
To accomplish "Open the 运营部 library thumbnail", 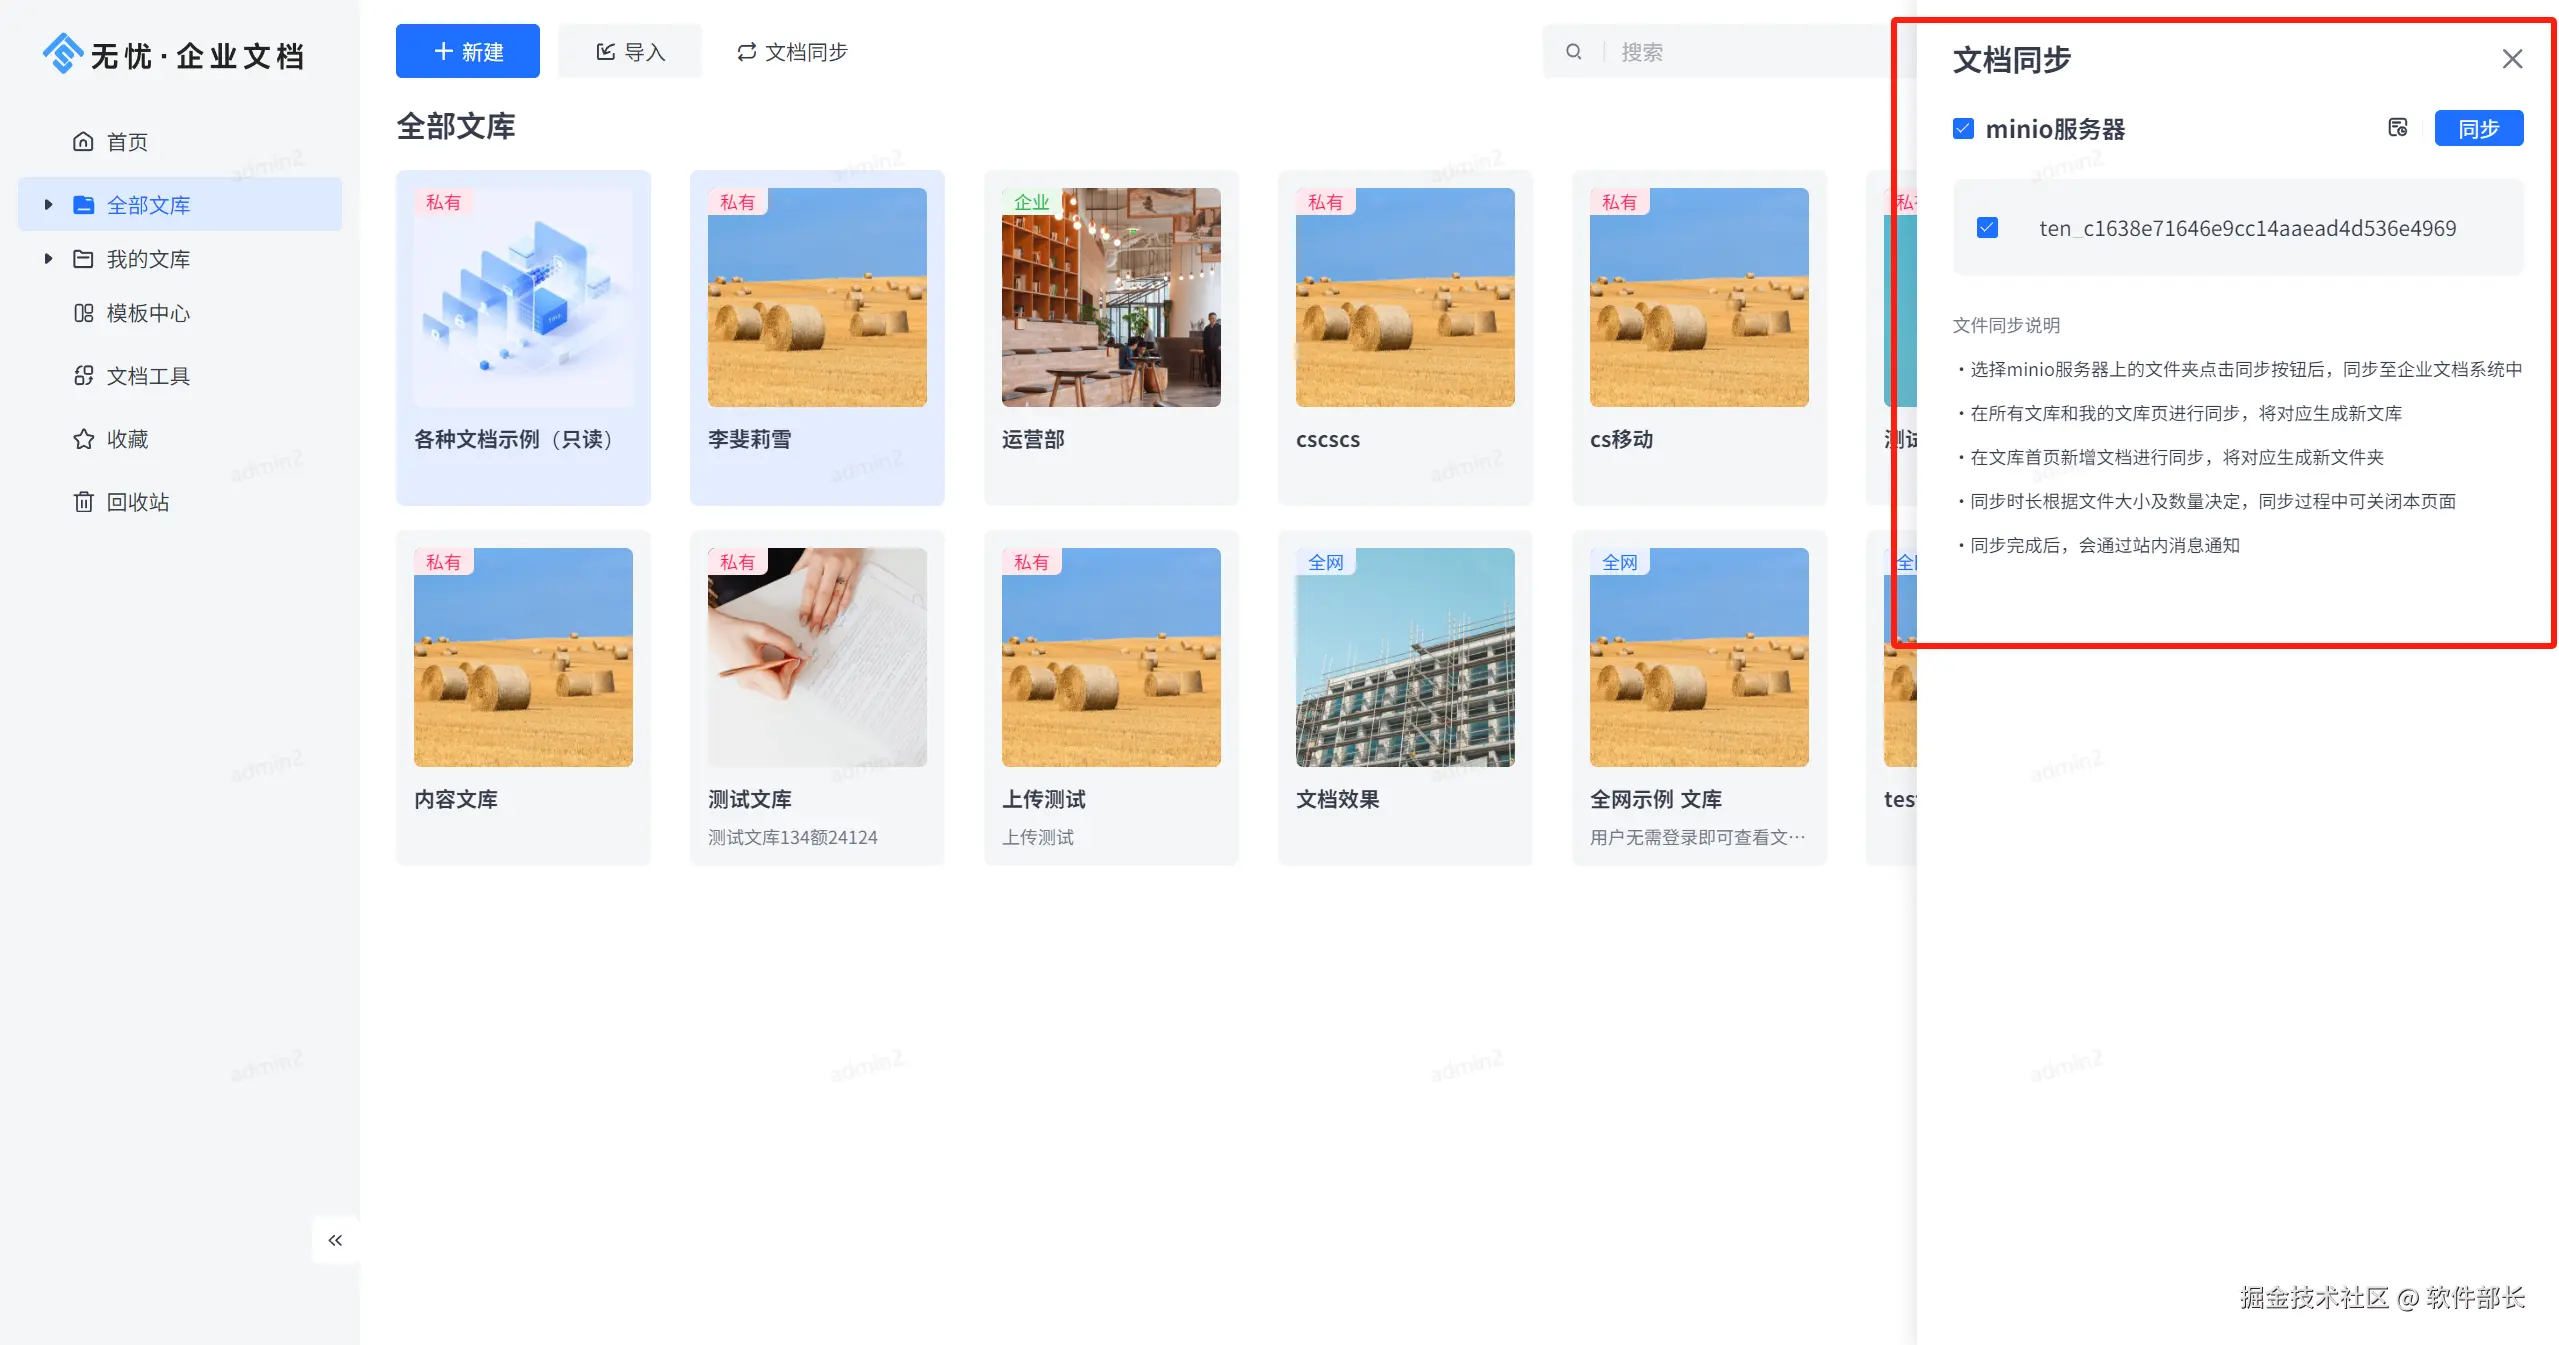I will tap(1110, 297).
